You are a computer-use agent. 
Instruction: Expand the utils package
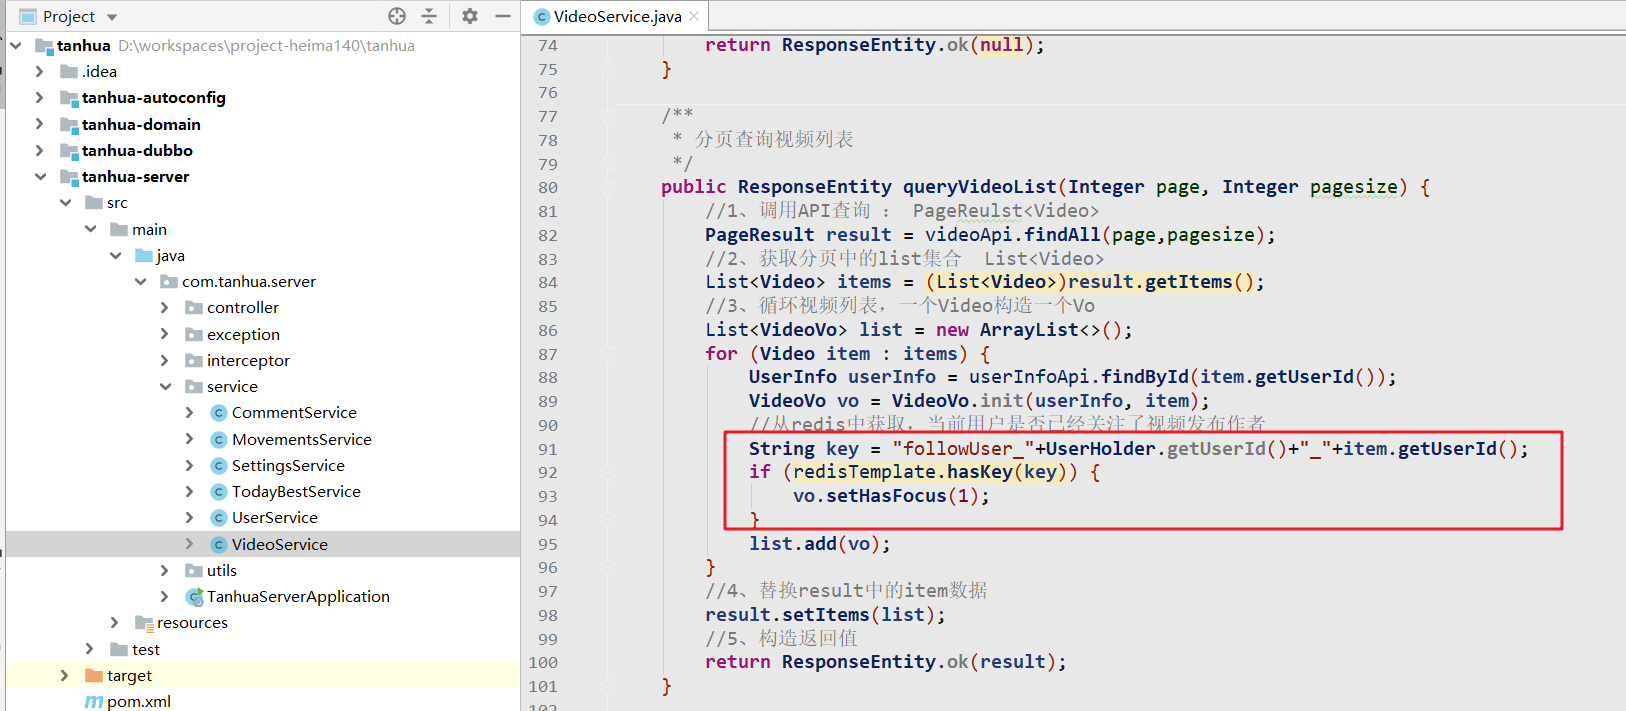(x=165, y=570)
